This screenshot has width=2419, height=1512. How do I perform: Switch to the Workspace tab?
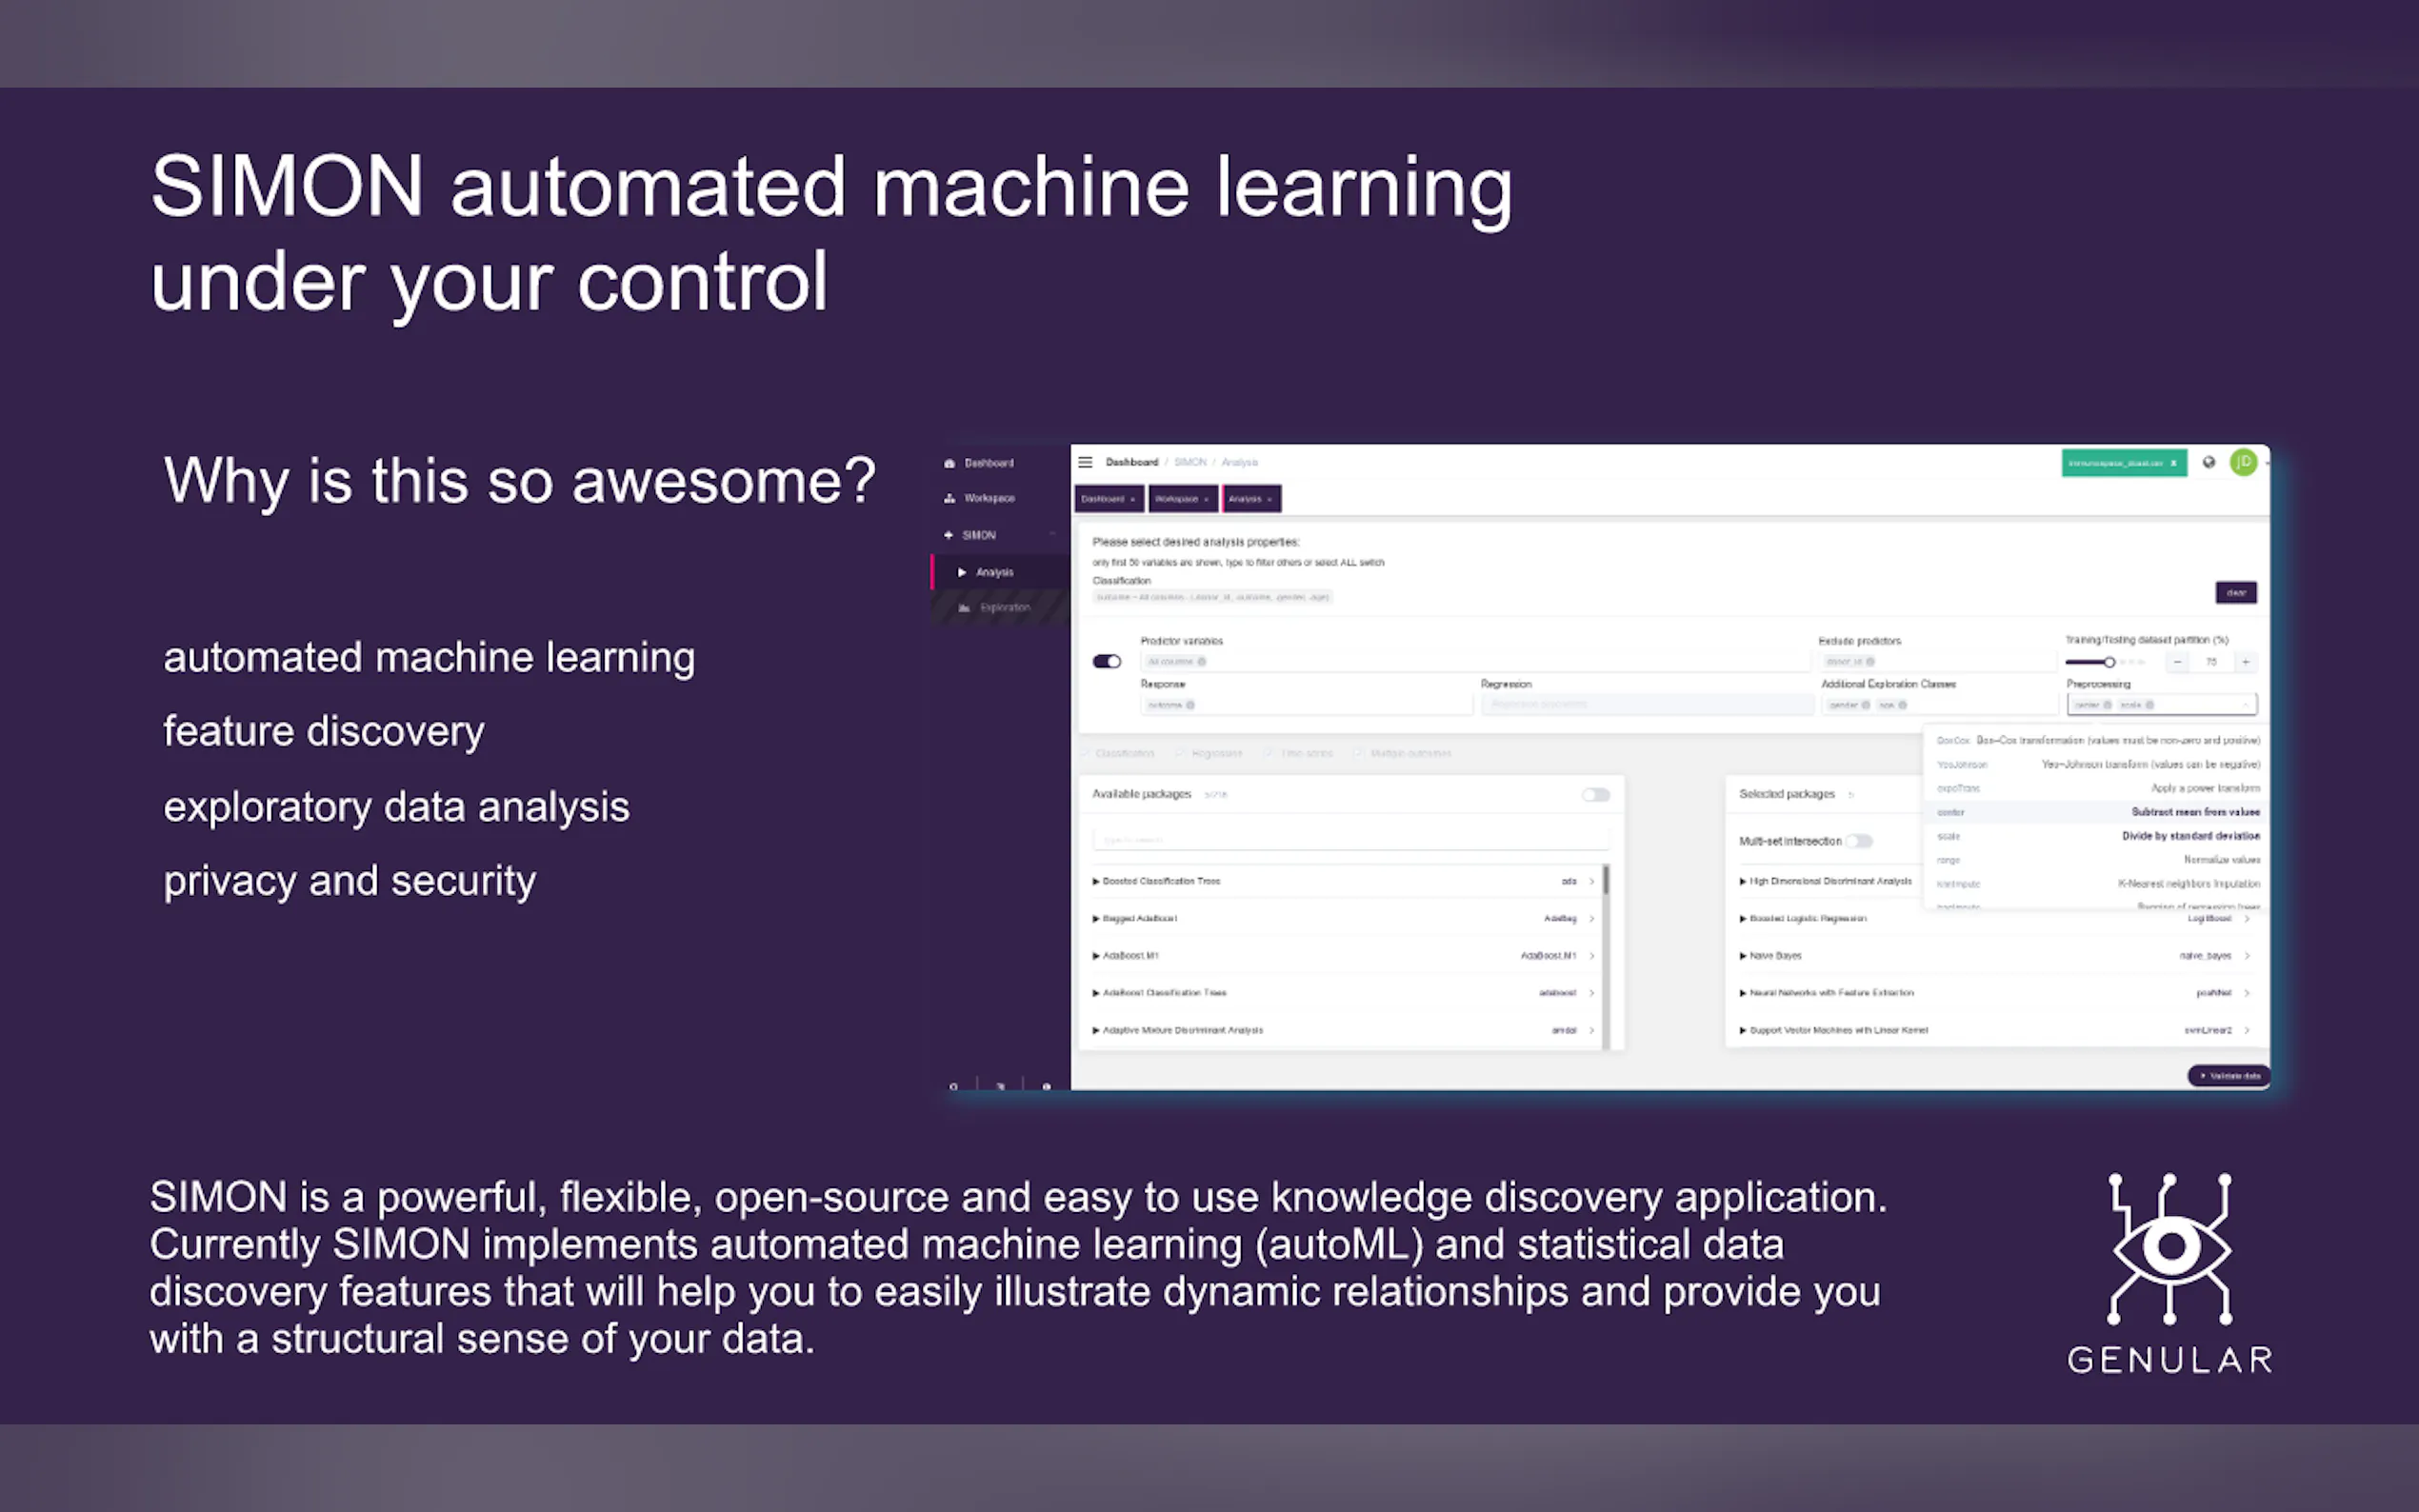point(1176,498)
